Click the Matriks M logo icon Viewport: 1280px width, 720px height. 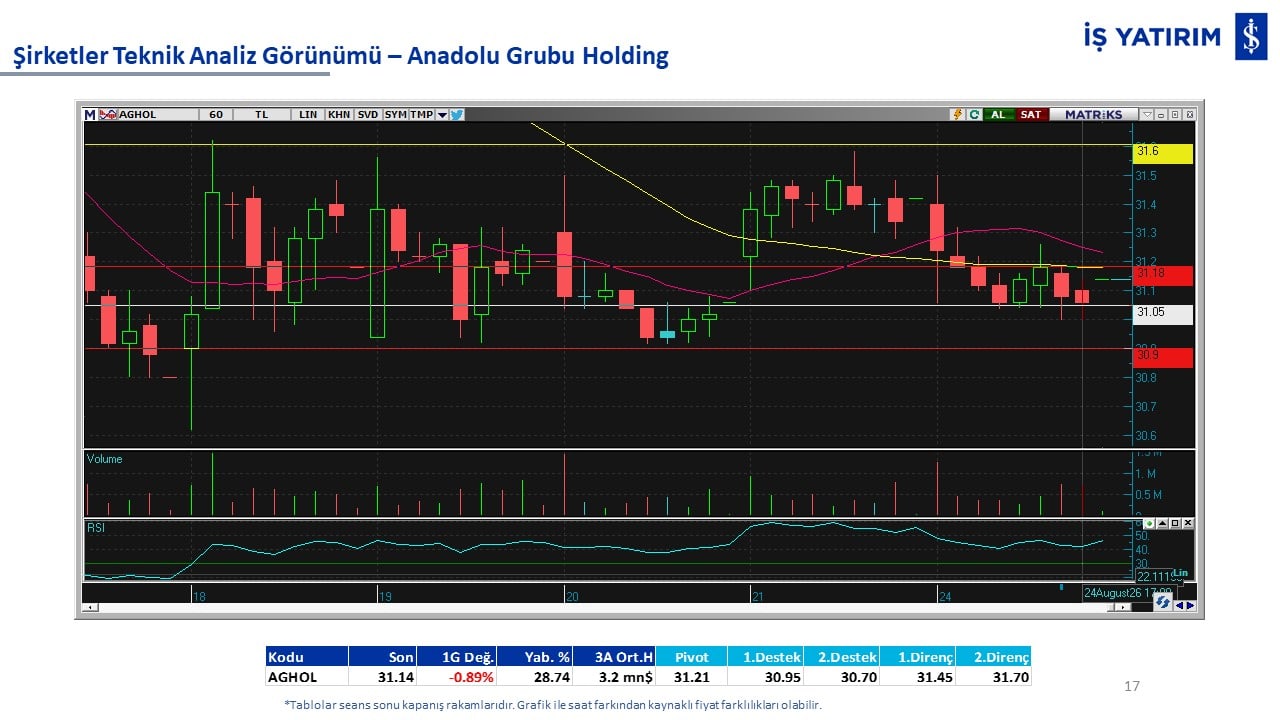point(89,114)
